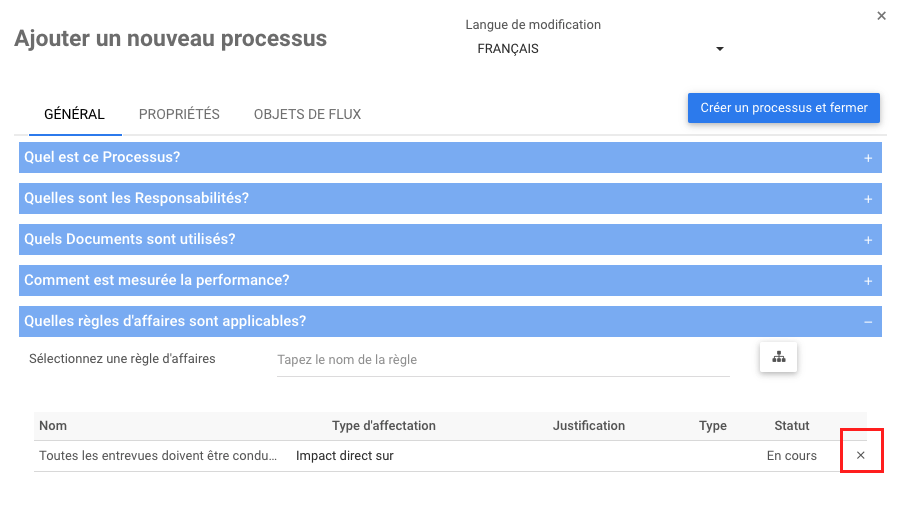Click the Statut column header
The height and width of the screenshot is (512, 906).
(x=791, y=426)
